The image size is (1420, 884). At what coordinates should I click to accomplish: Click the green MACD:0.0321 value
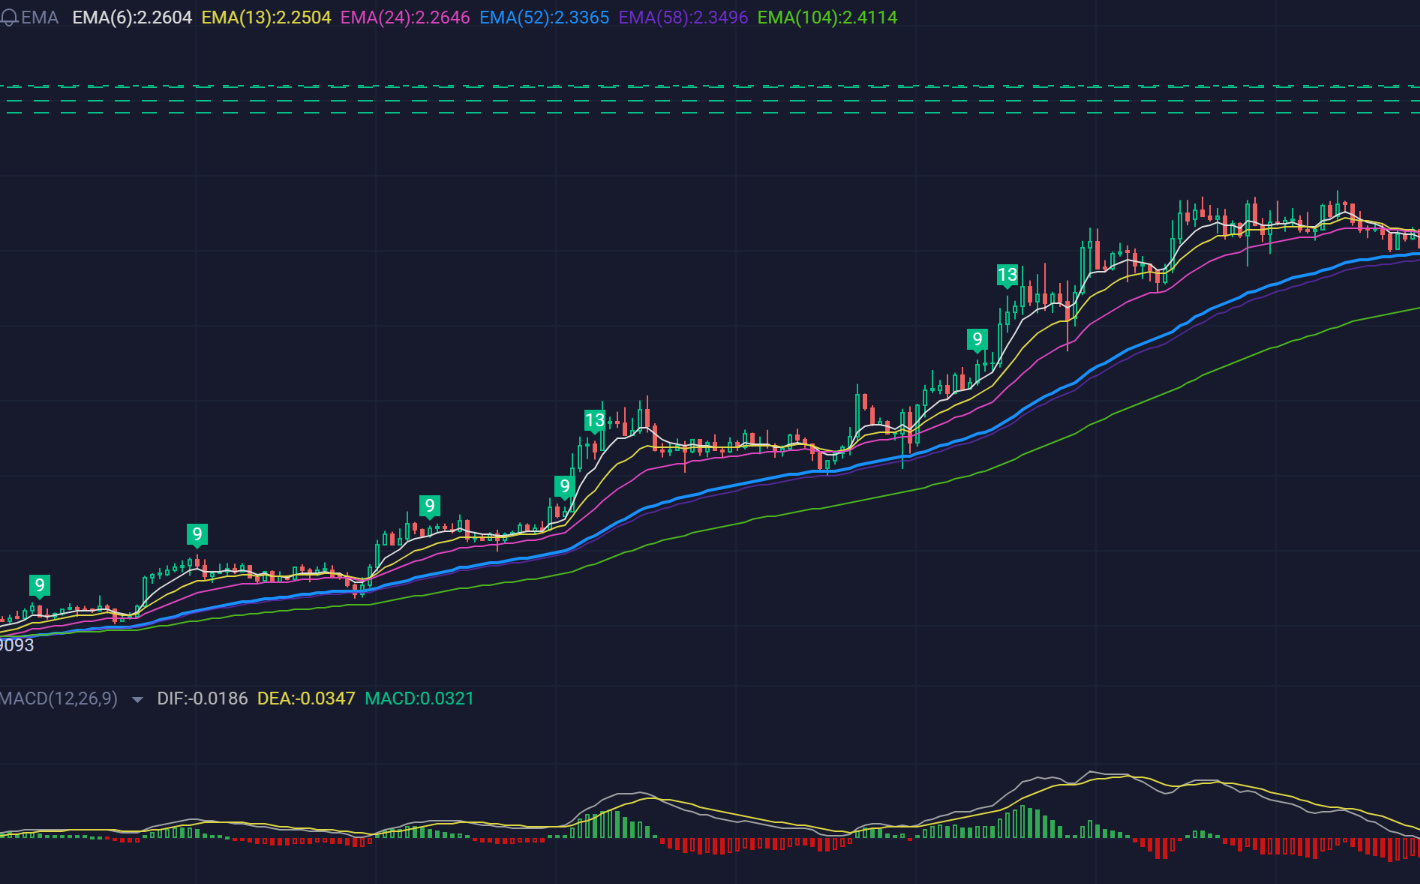419,699
